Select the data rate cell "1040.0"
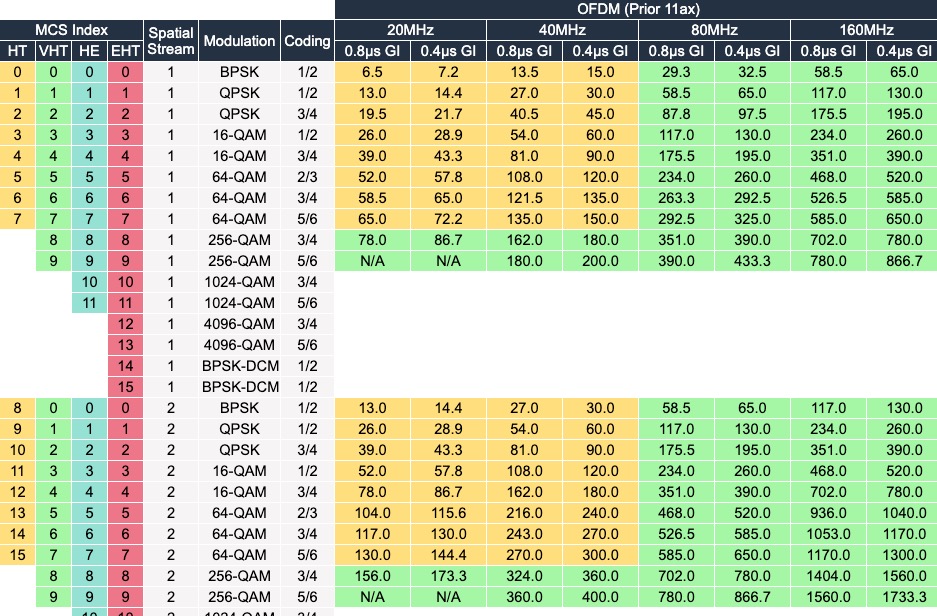This screenshot has width=937, height=616. coord(902,513)
